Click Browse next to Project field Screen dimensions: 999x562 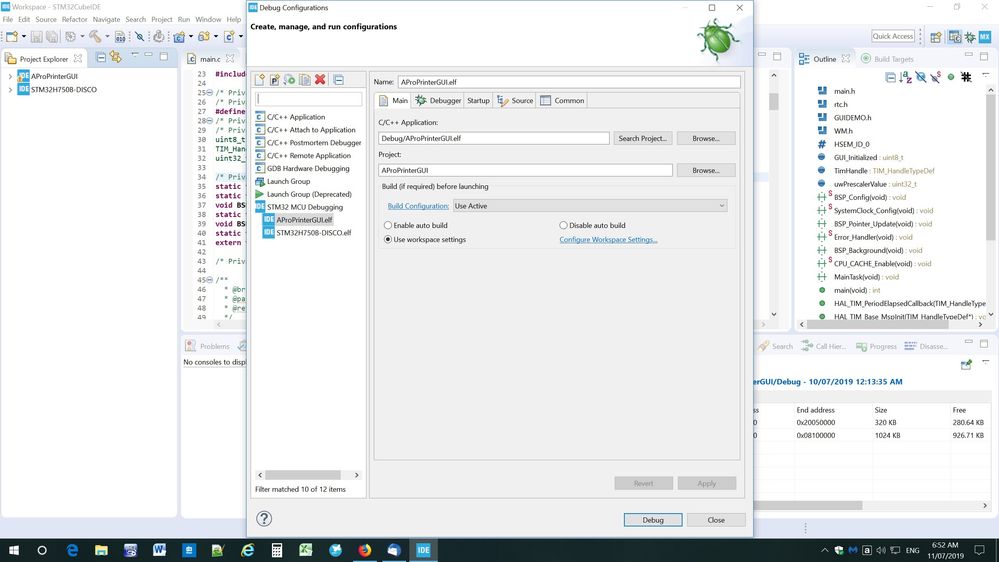(x=705, y=170)
